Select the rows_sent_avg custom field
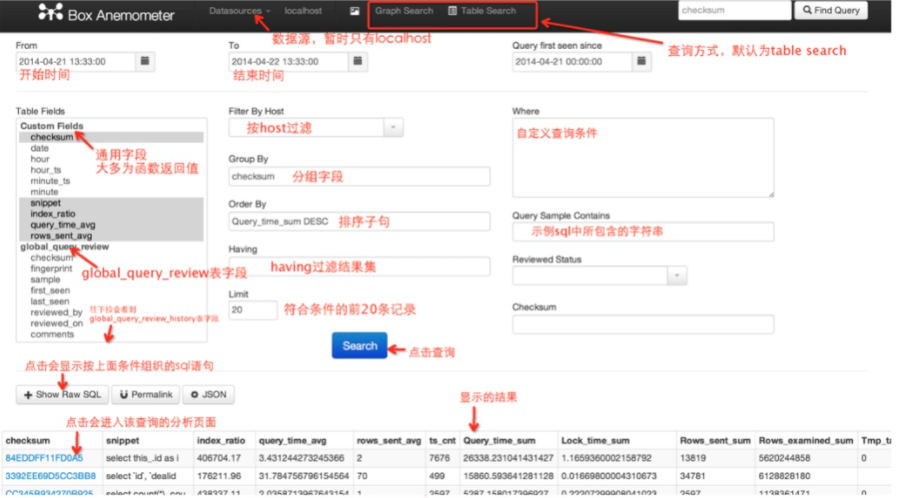Viewport: 904px width, 498px height. 111,236
